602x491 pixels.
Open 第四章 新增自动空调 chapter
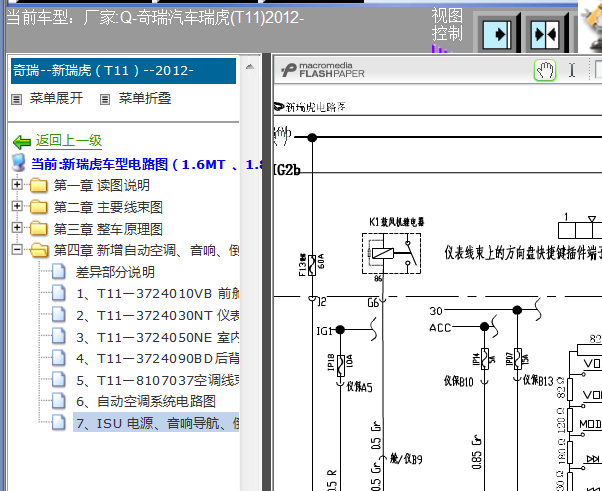click(x=146, y=250)
